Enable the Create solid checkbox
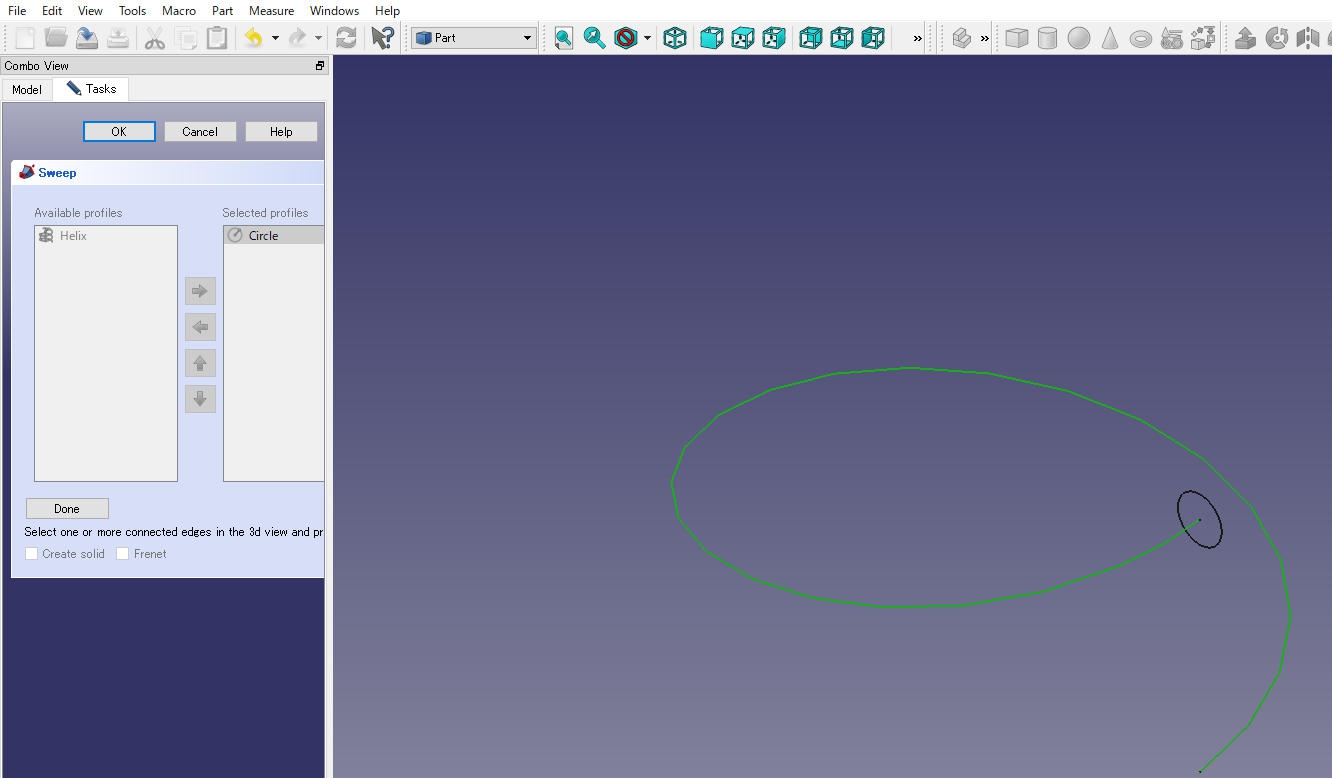Viewport: 1332px width, 778px height. click(32, 554)
